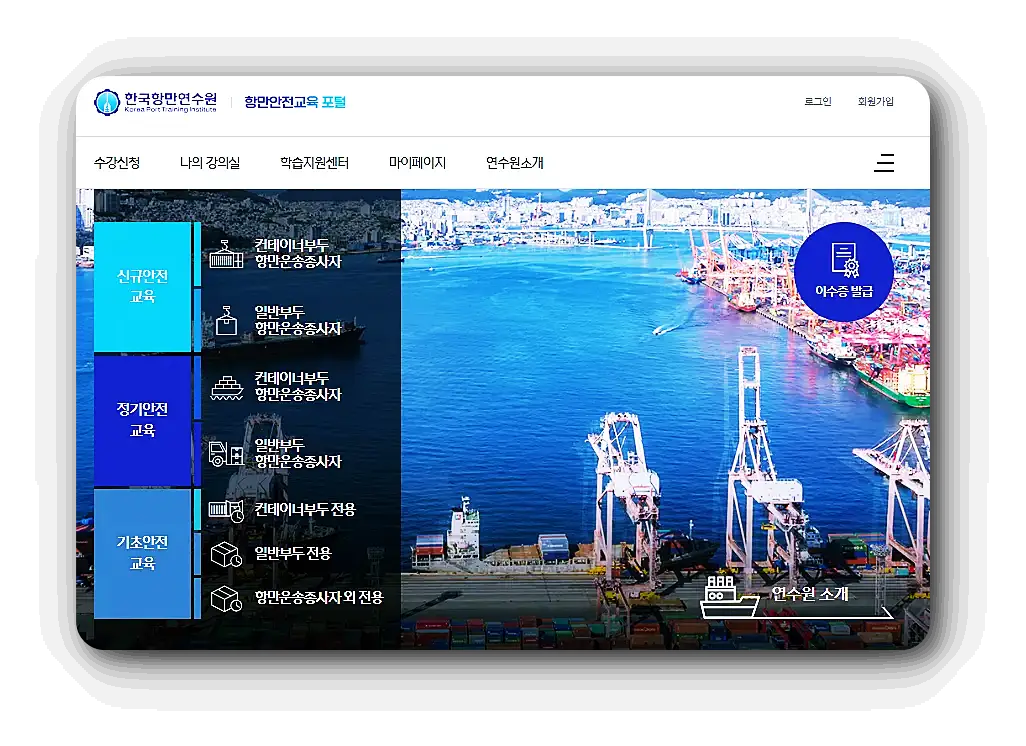Open the 수강신청 menu
Screen dimensions: 1026x746
pyautogui.click(x=117, y=162)
